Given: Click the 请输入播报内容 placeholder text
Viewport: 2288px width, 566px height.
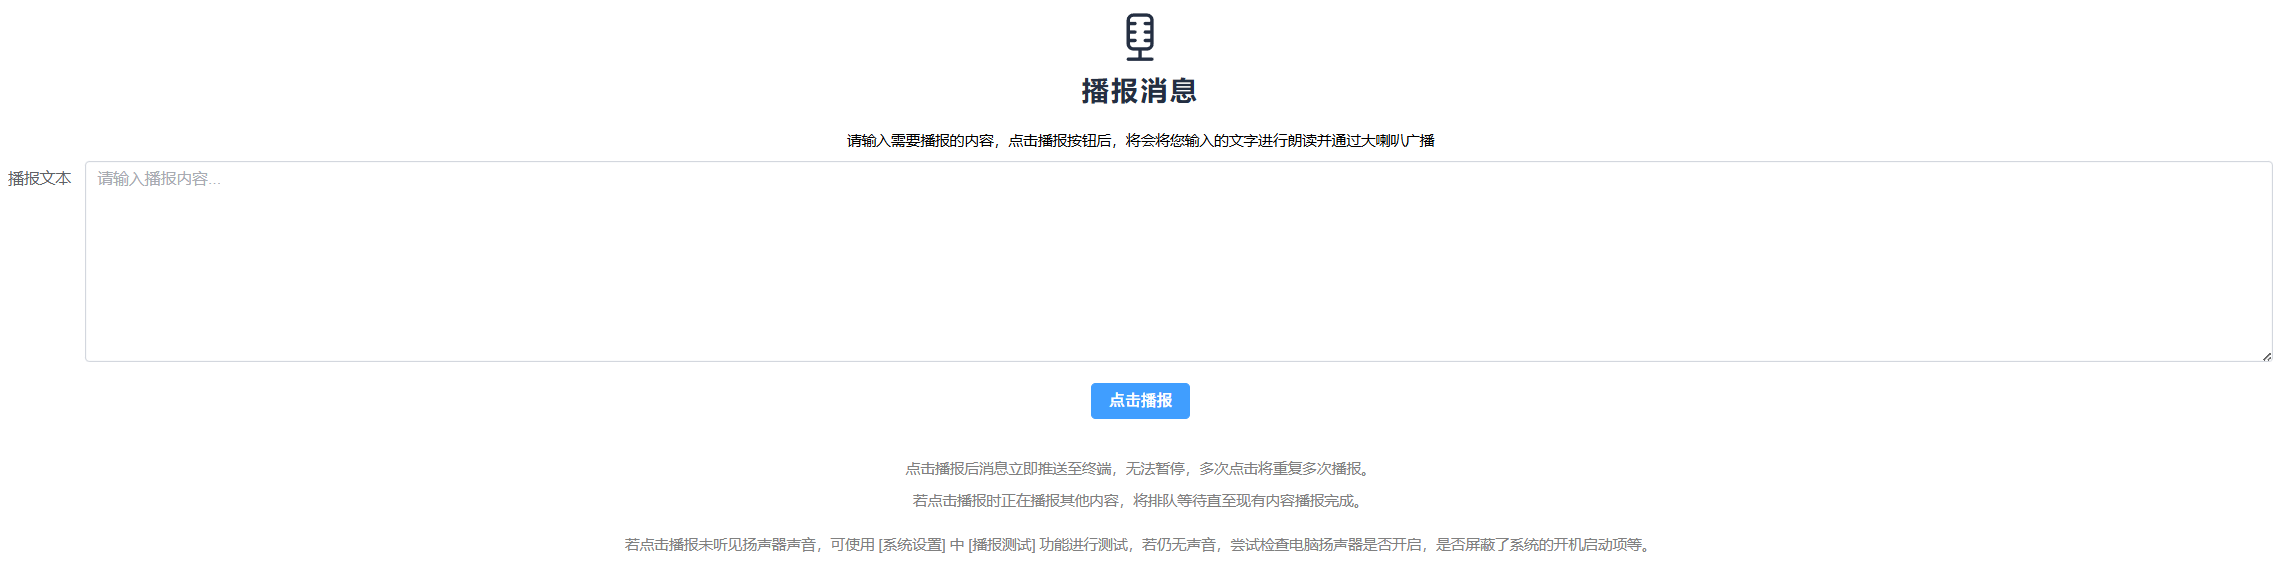Looking at the screenshot, I should click(159, 179).
